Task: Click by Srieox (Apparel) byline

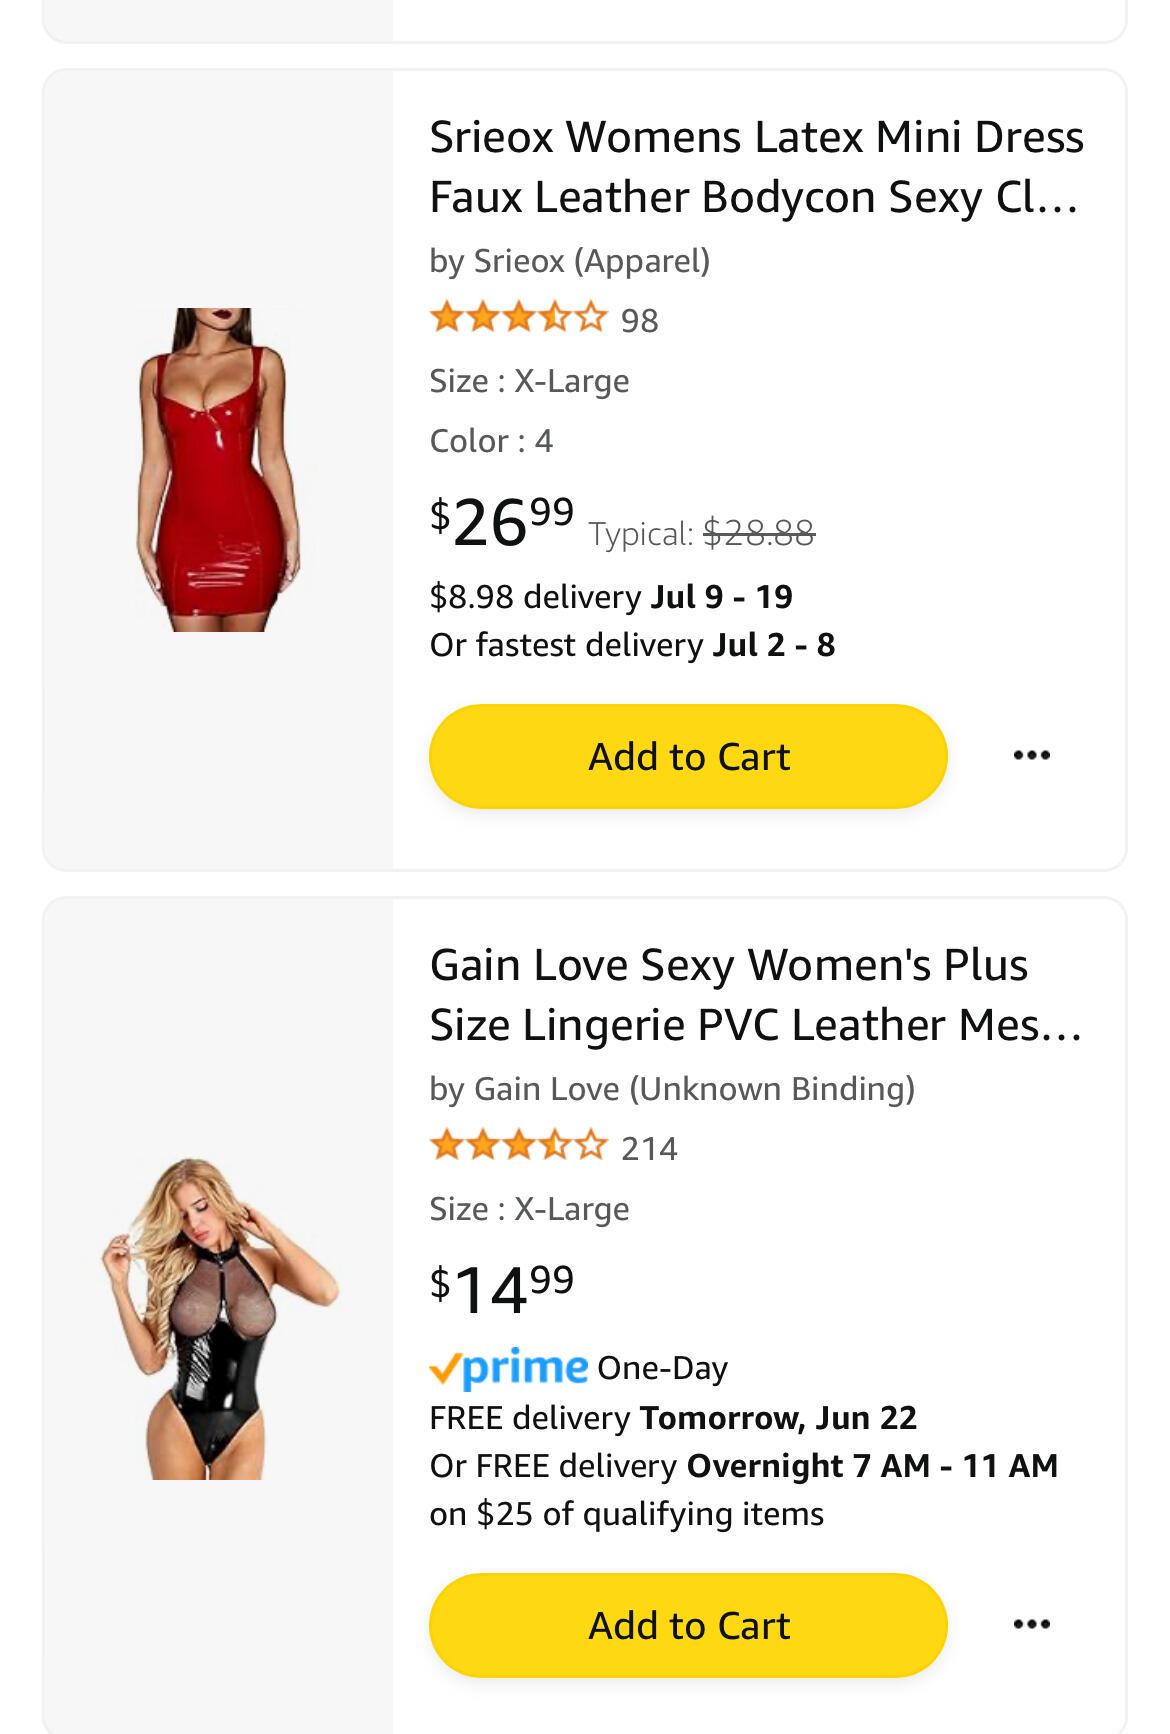Action: pyautogui.click(x=570, y=261)
